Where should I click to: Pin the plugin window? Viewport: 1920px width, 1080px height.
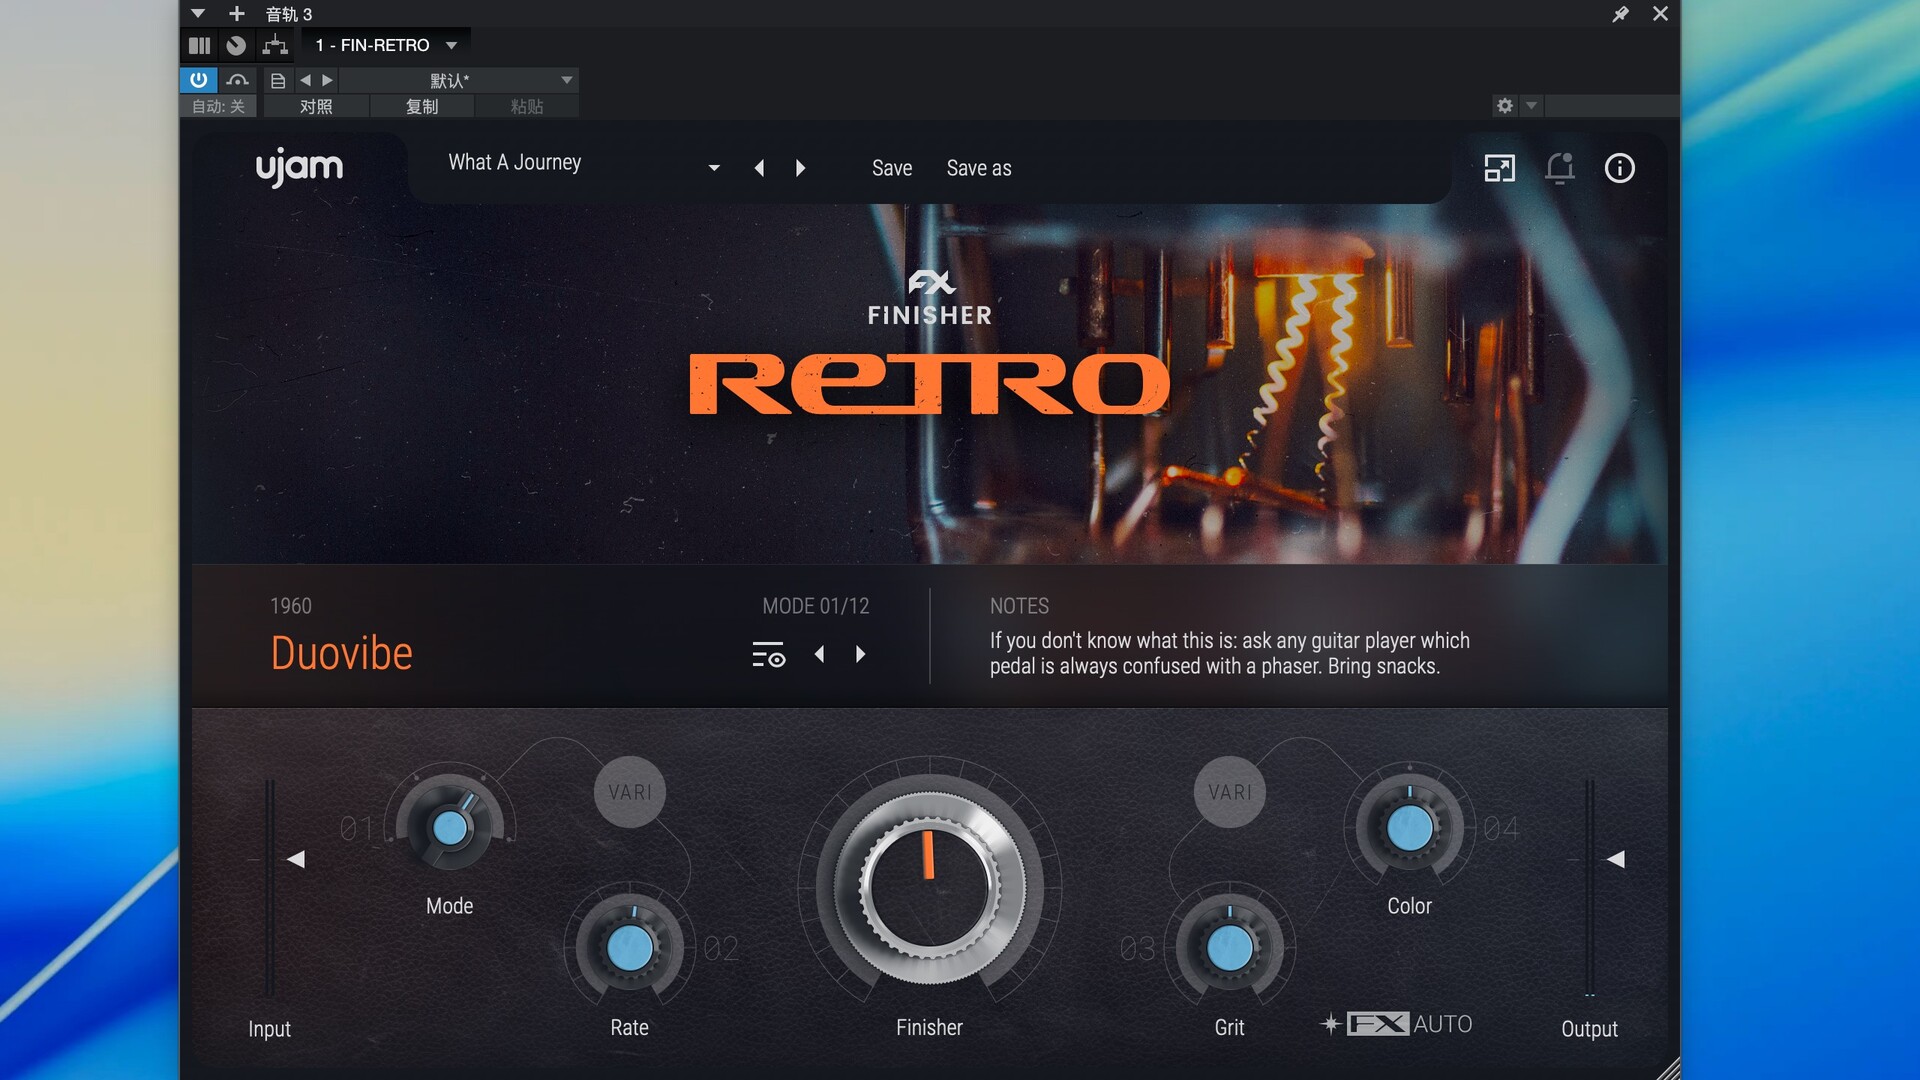(x=1620, y=14)
